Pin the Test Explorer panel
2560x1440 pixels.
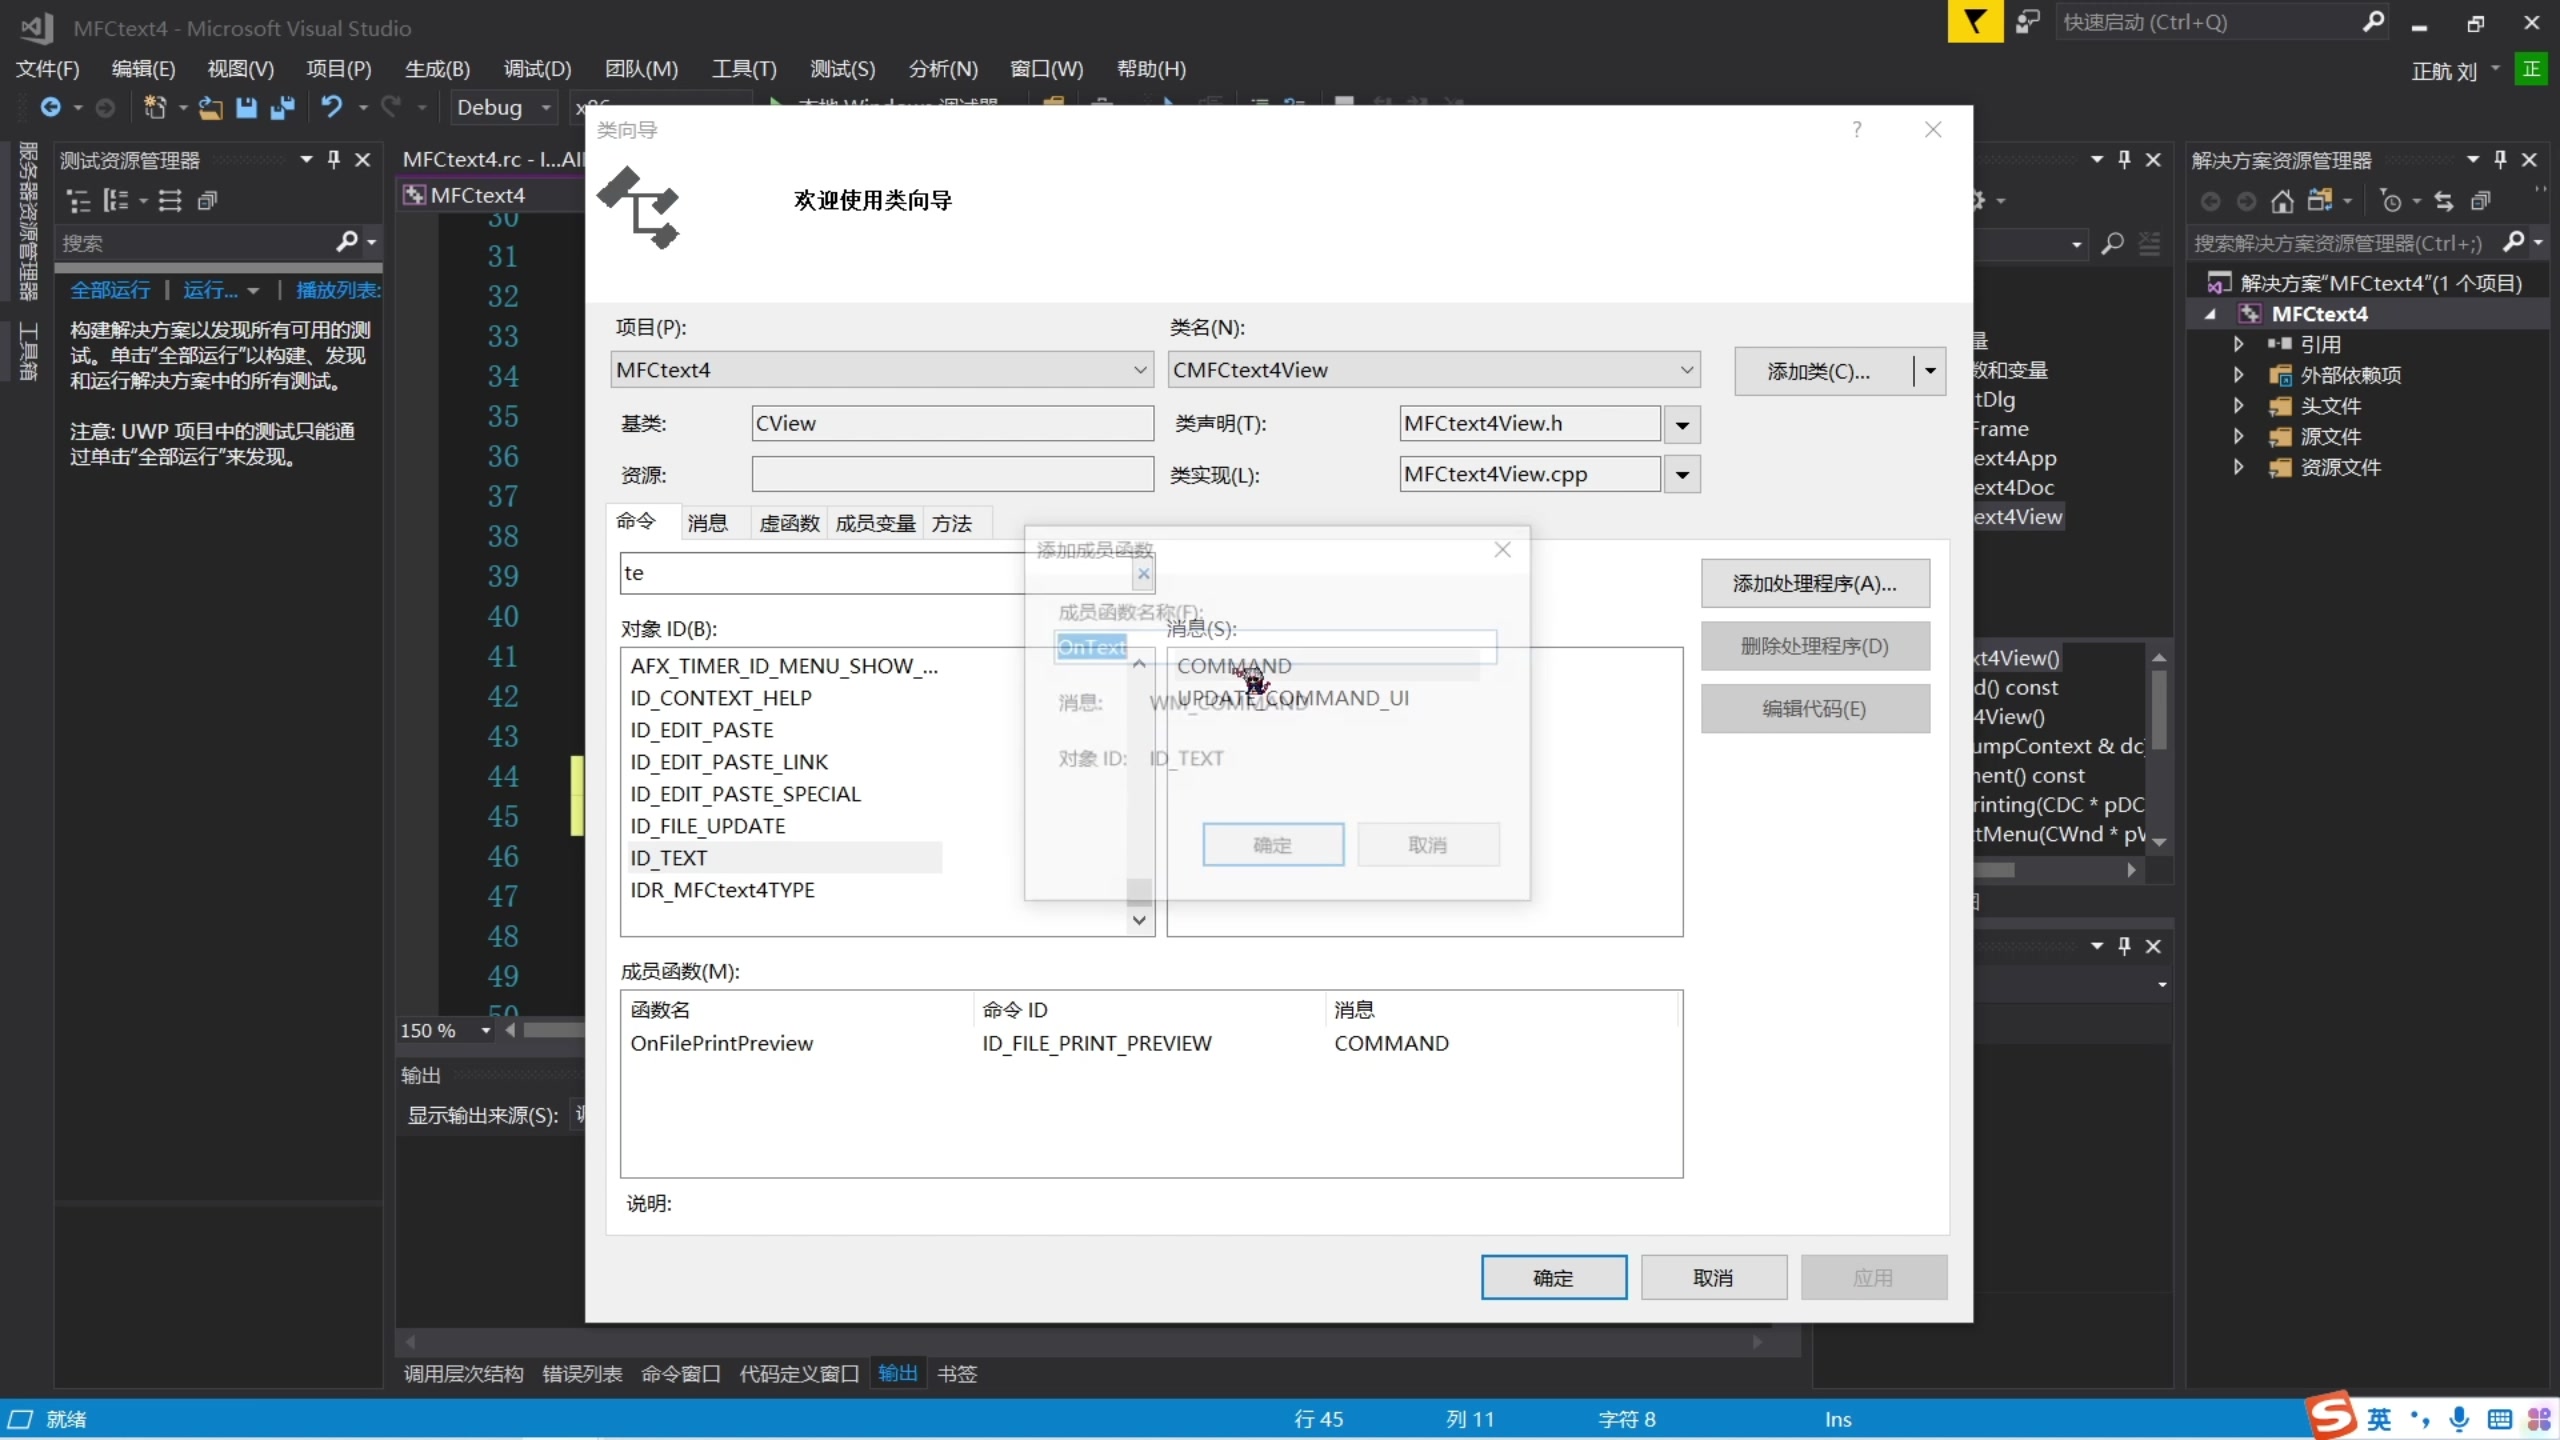click(x=334, y=160)
